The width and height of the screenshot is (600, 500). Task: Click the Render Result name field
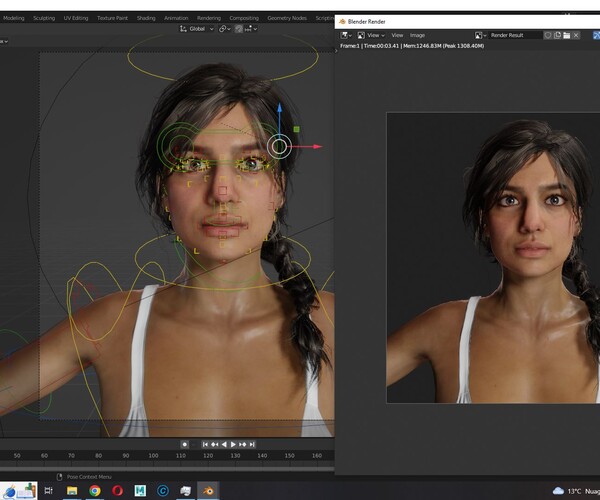coord(515,35)
